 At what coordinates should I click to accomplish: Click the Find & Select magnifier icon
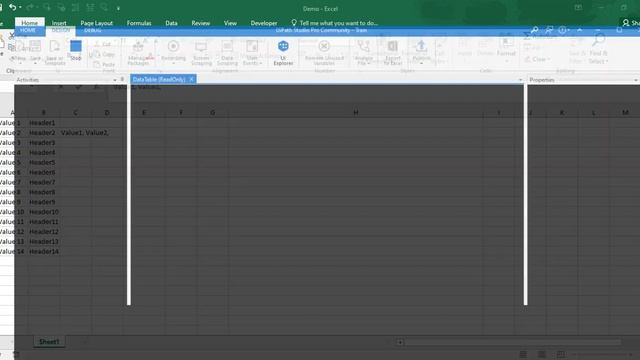pyautogui.click(x=598, y=41)
